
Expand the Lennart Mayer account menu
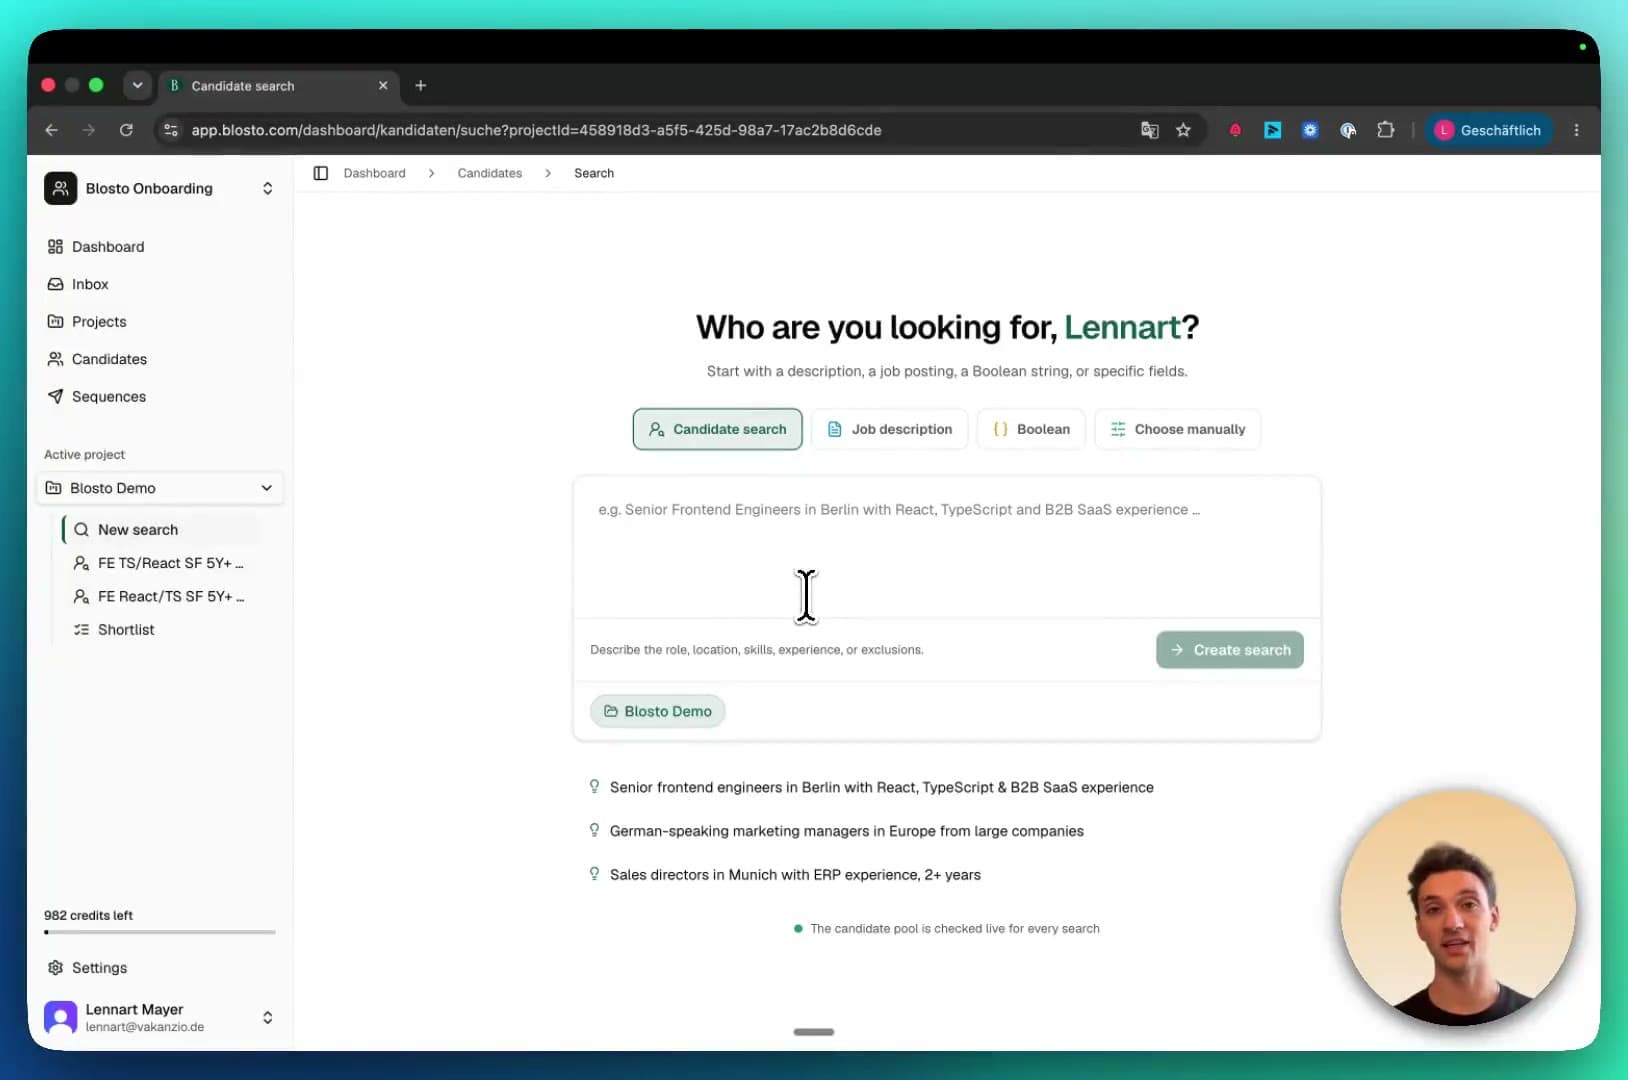(267, 1017)
